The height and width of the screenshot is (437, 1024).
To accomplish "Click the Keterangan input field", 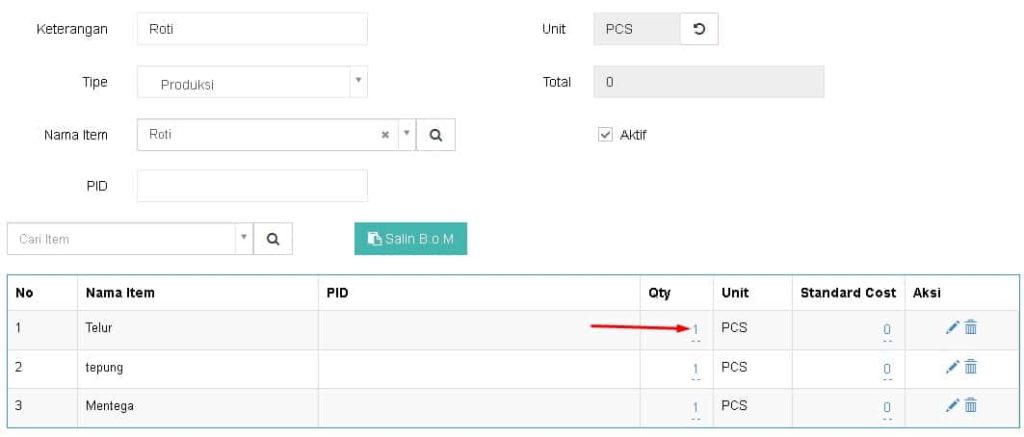I will [x=252, y=29].
